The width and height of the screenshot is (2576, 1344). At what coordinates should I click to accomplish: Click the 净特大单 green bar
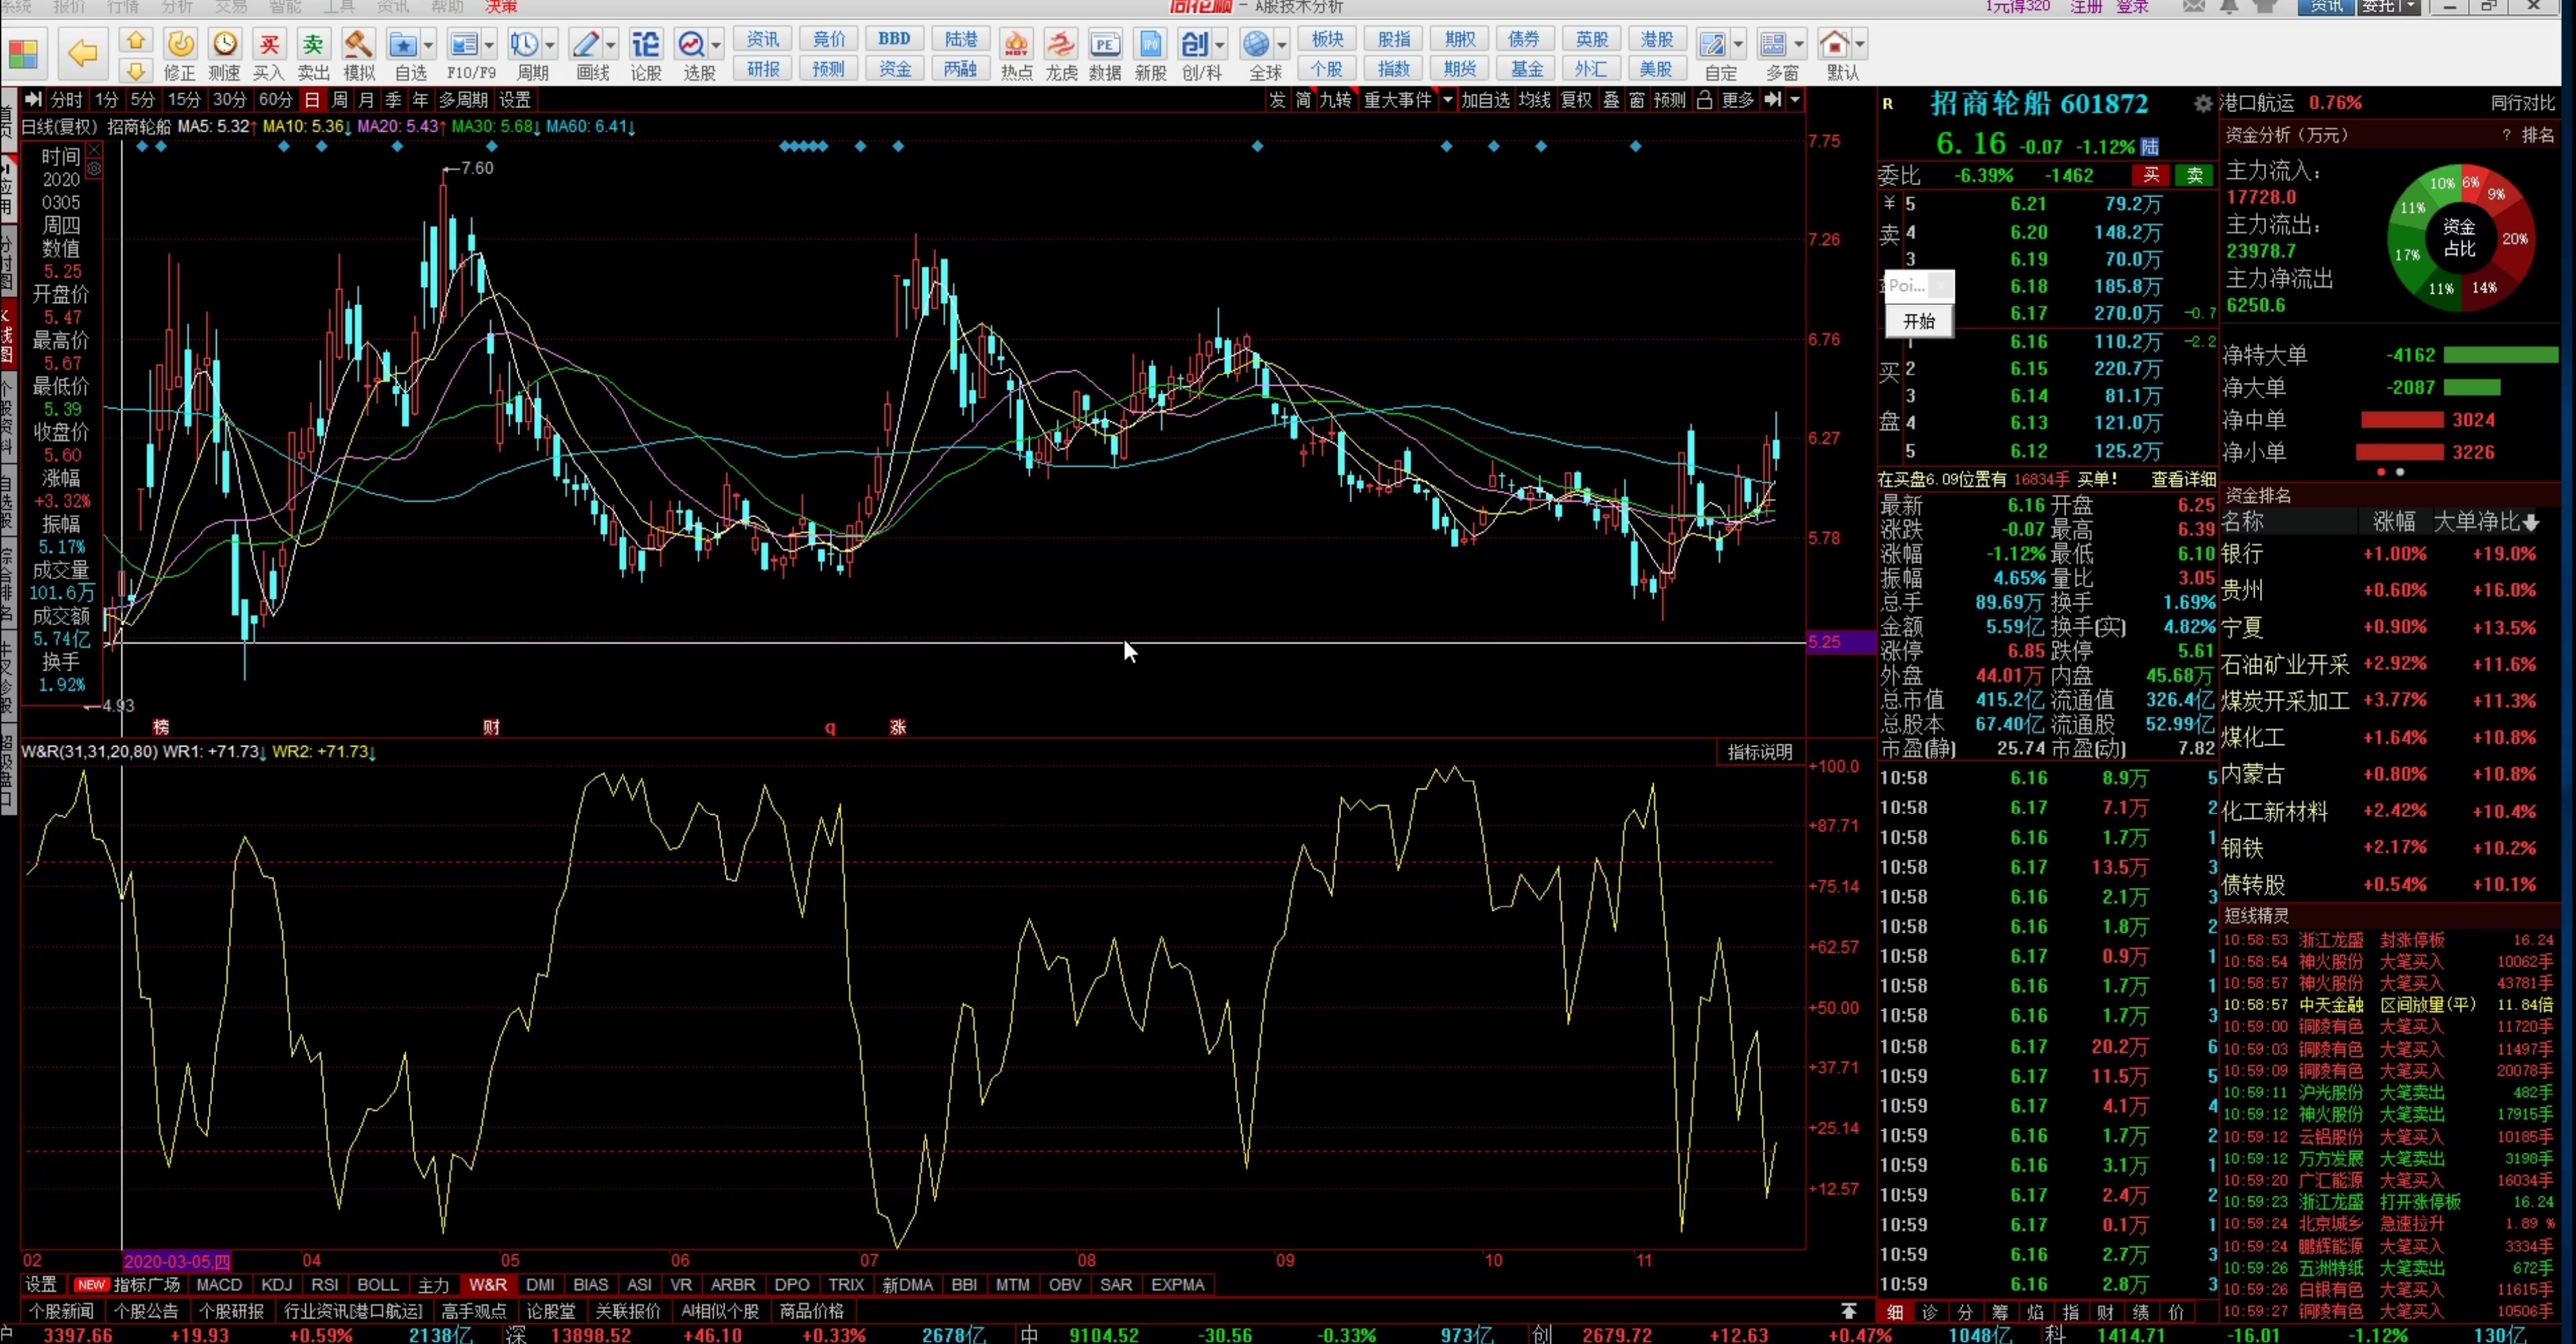[x=2500, y=355]
